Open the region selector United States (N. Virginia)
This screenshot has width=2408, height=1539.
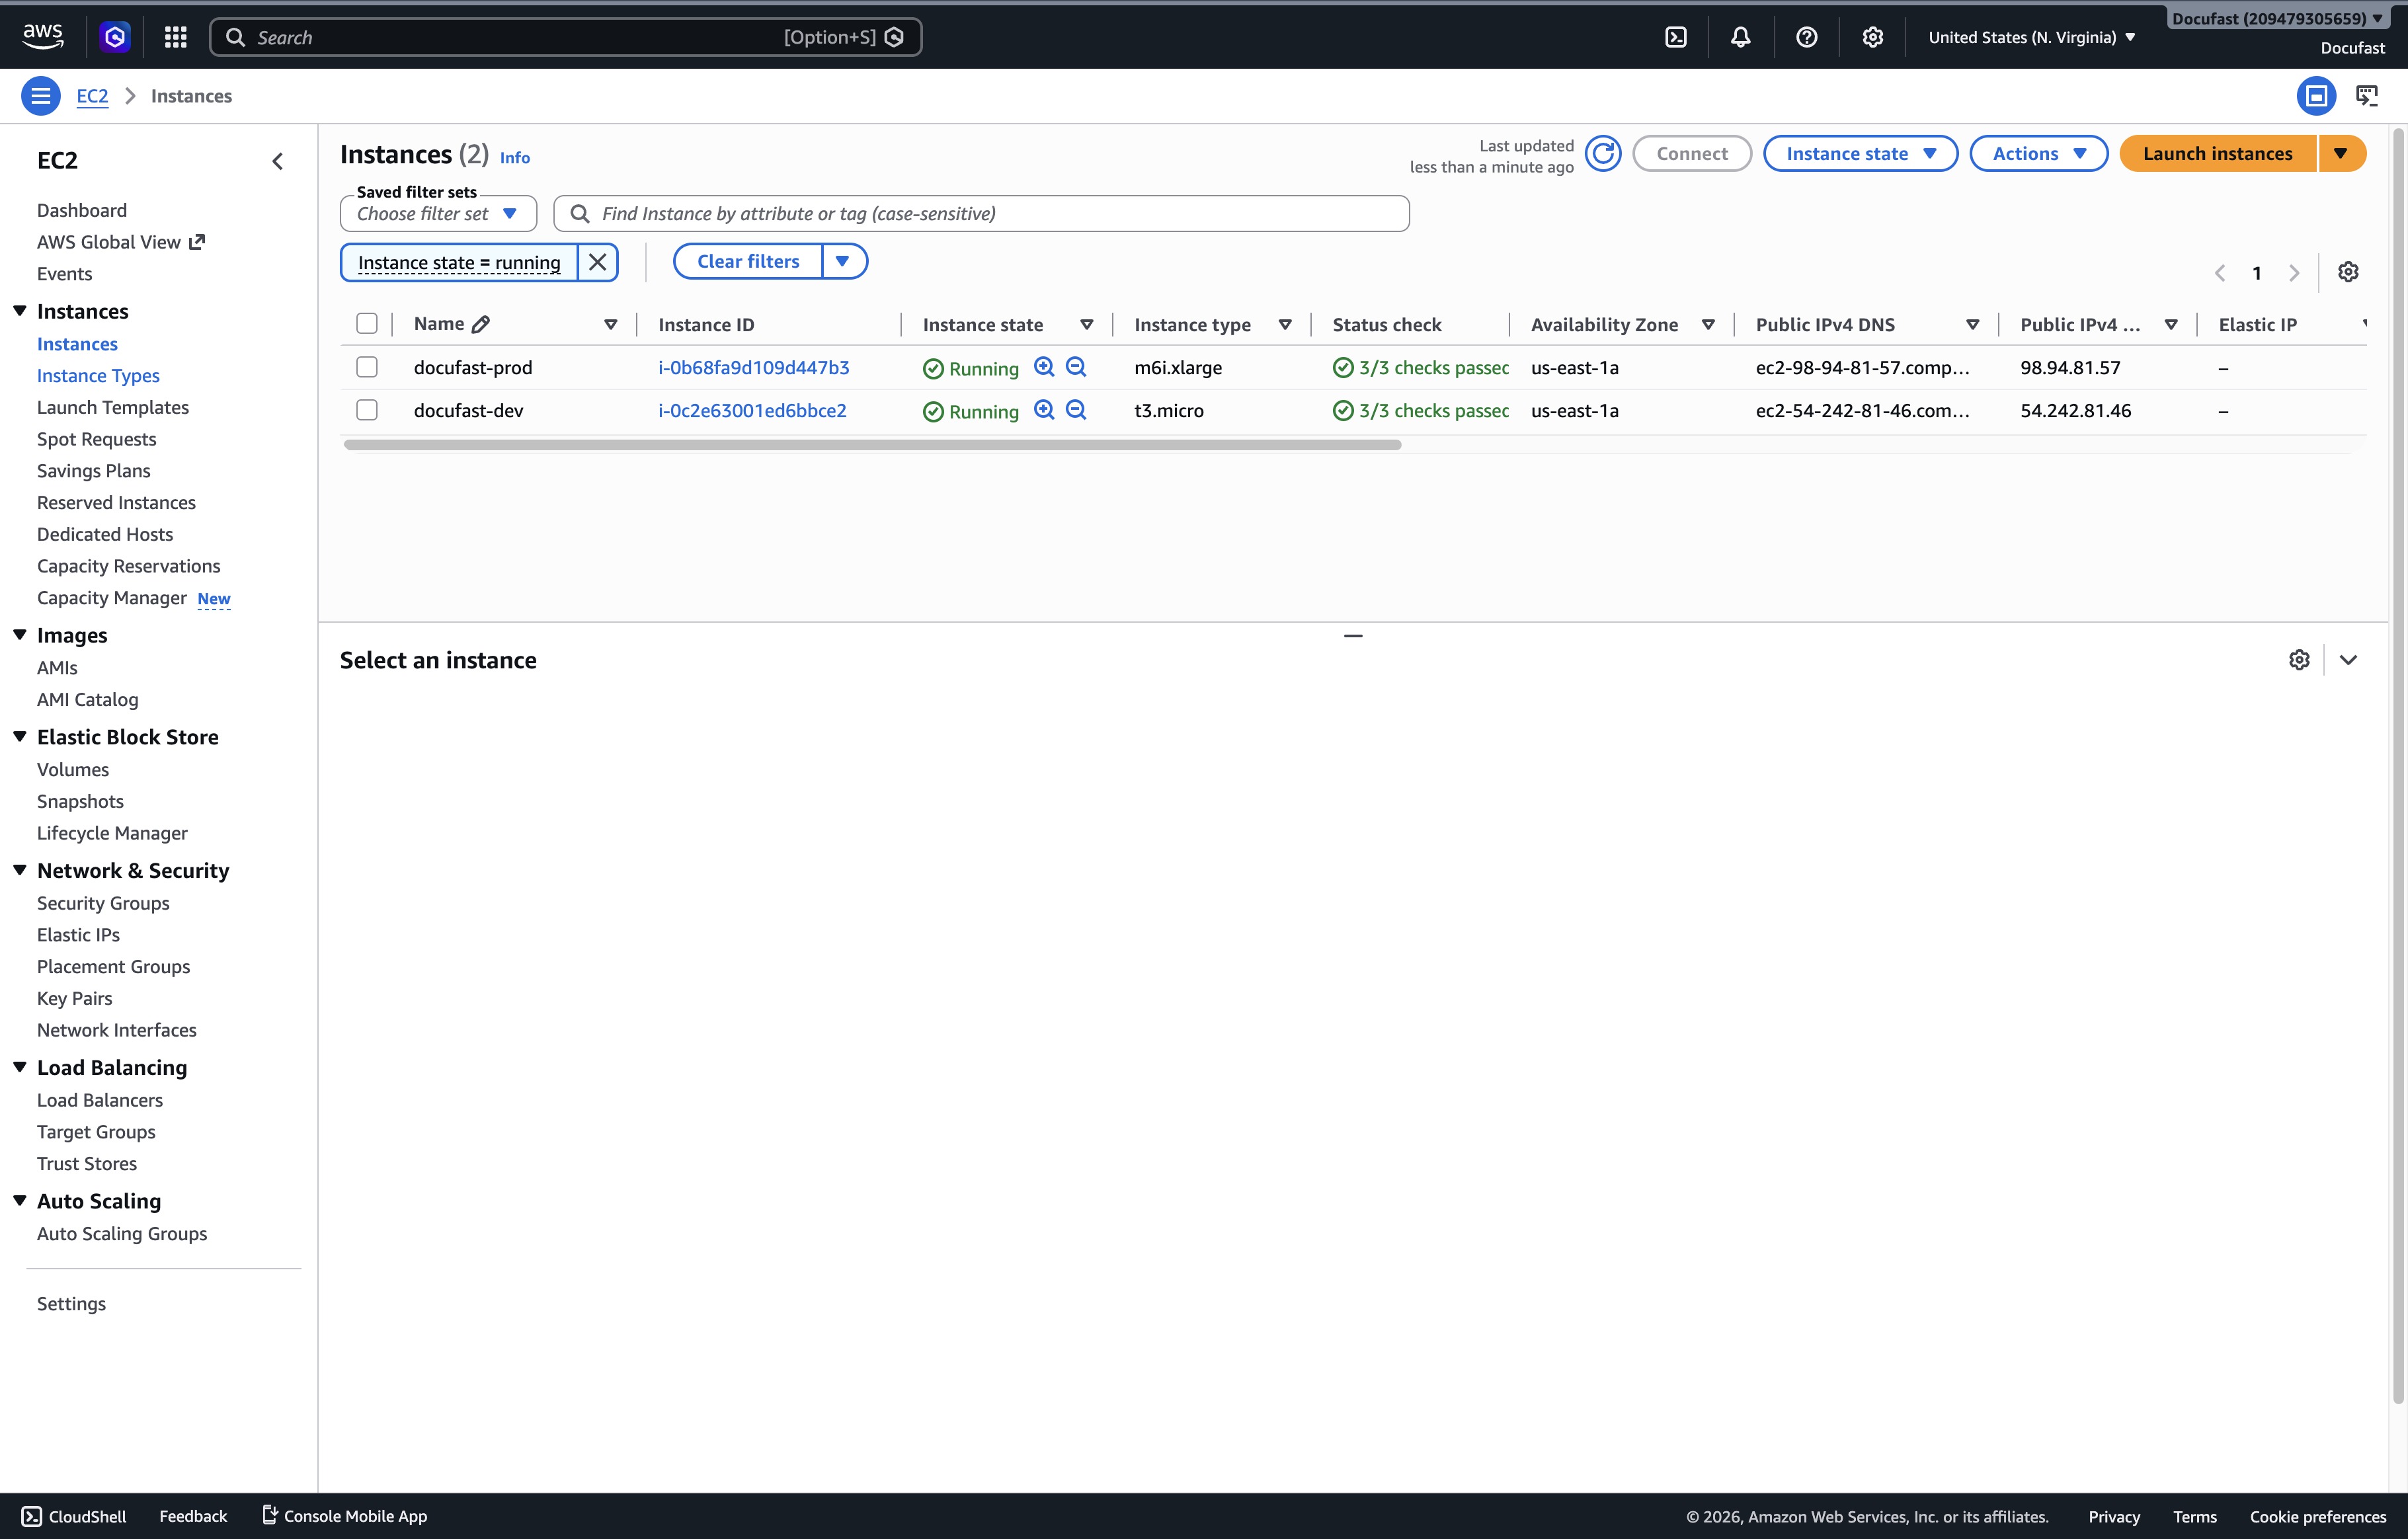[x=2032, y=37]
